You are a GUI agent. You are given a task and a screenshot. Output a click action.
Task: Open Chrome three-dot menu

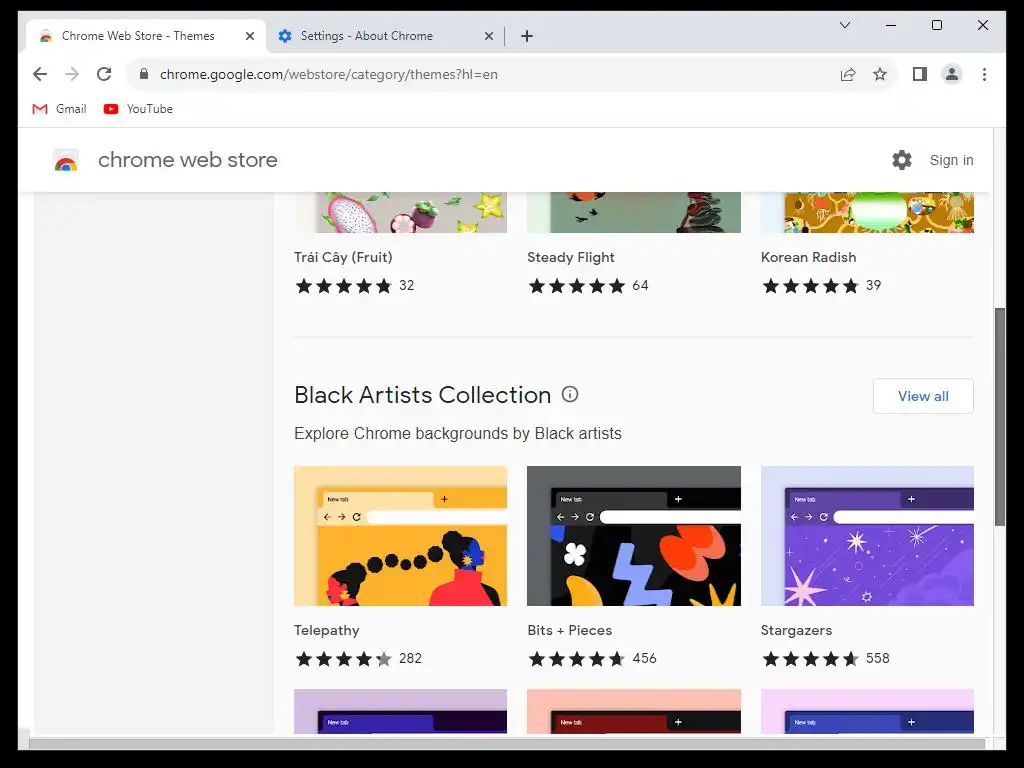tap(984, 74)
